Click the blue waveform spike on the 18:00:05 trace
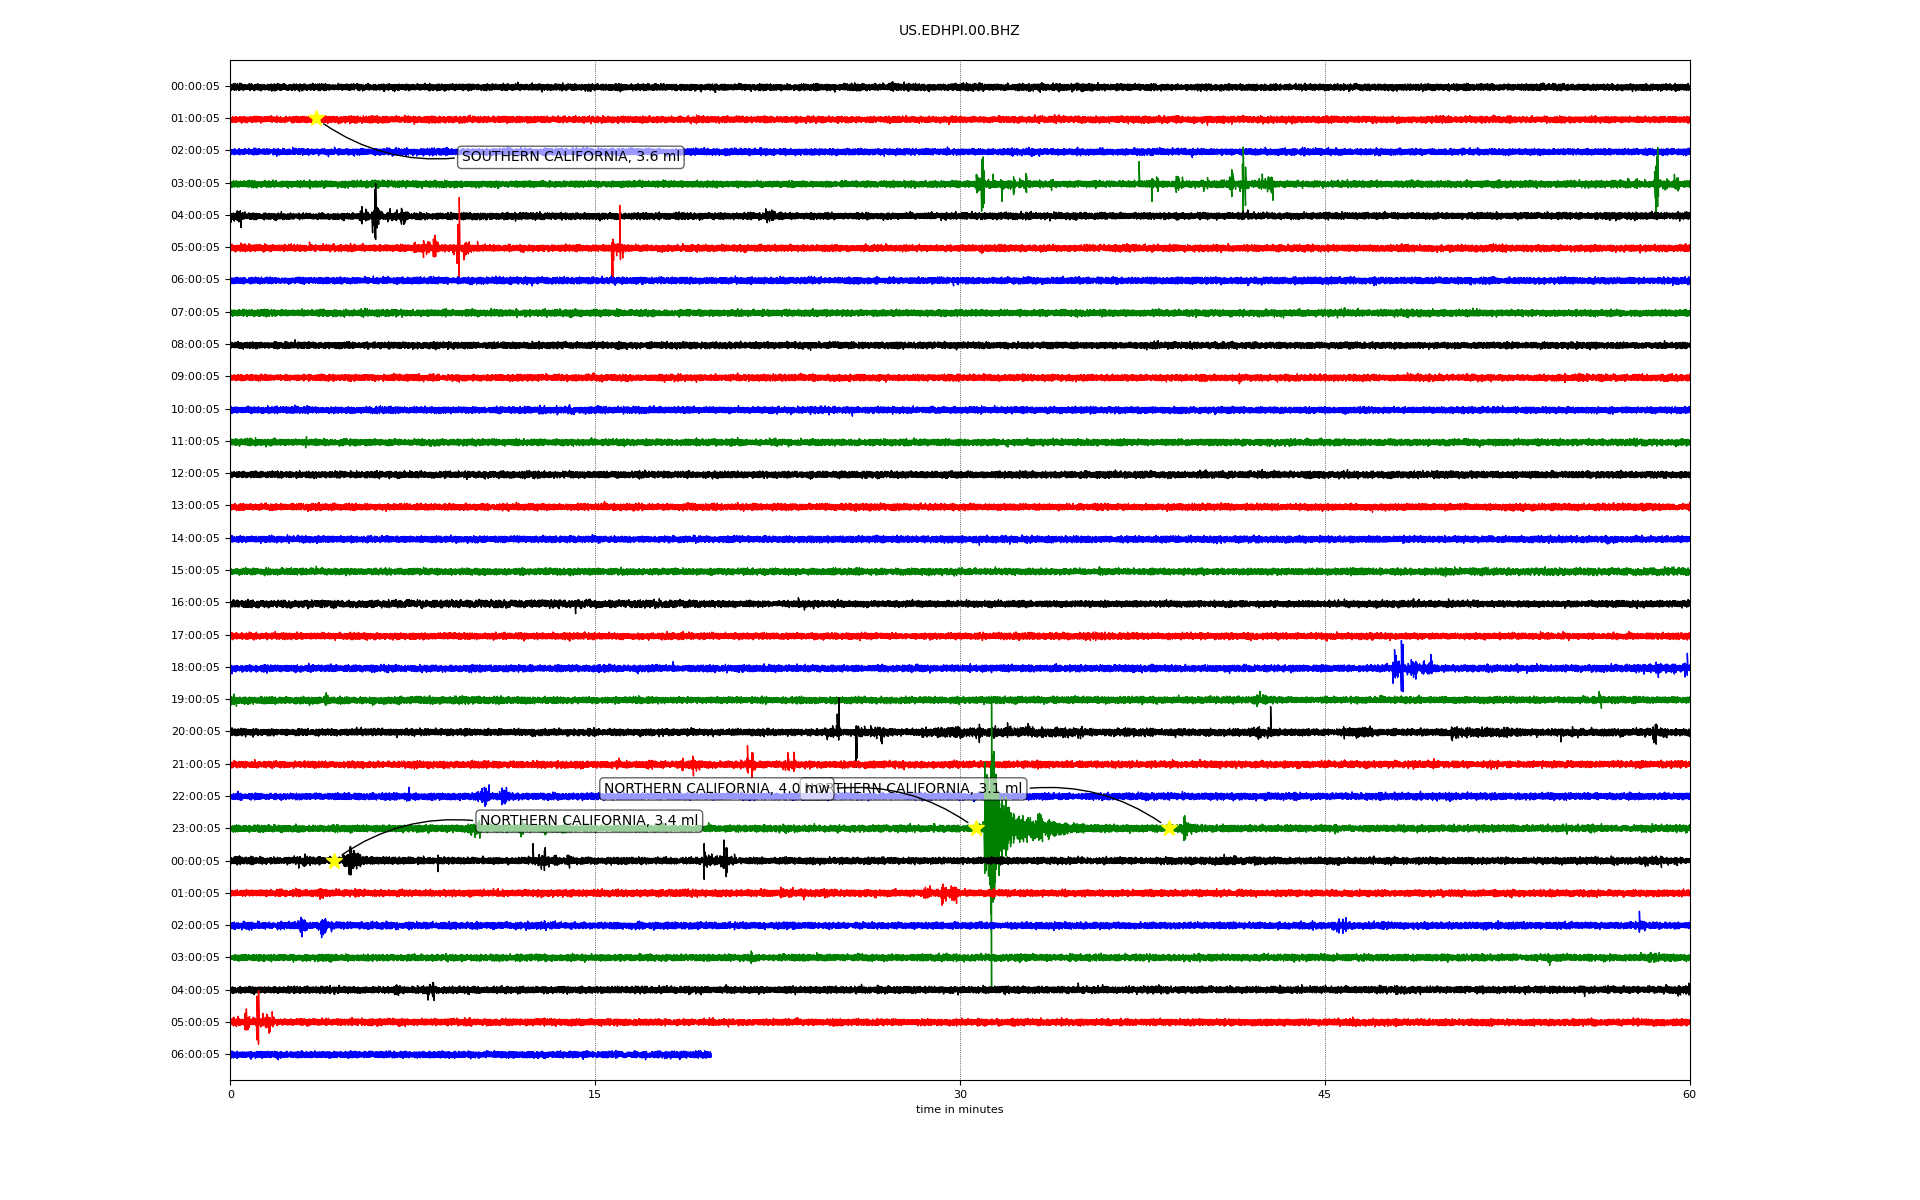Screen dimensions: 1920x1200 click(x=1400, y=667)
